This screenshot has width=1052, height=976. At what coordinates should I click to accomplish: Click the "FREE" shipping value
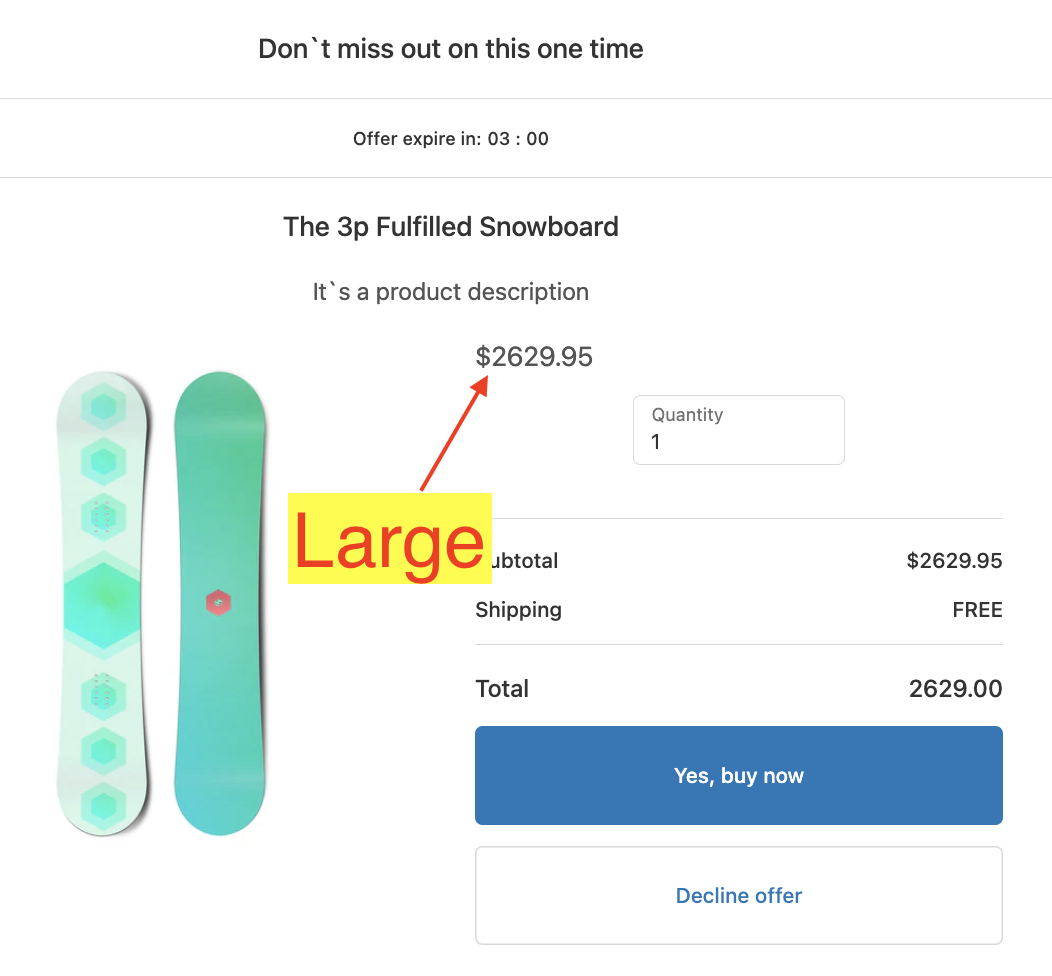click(x=977, y=610)
